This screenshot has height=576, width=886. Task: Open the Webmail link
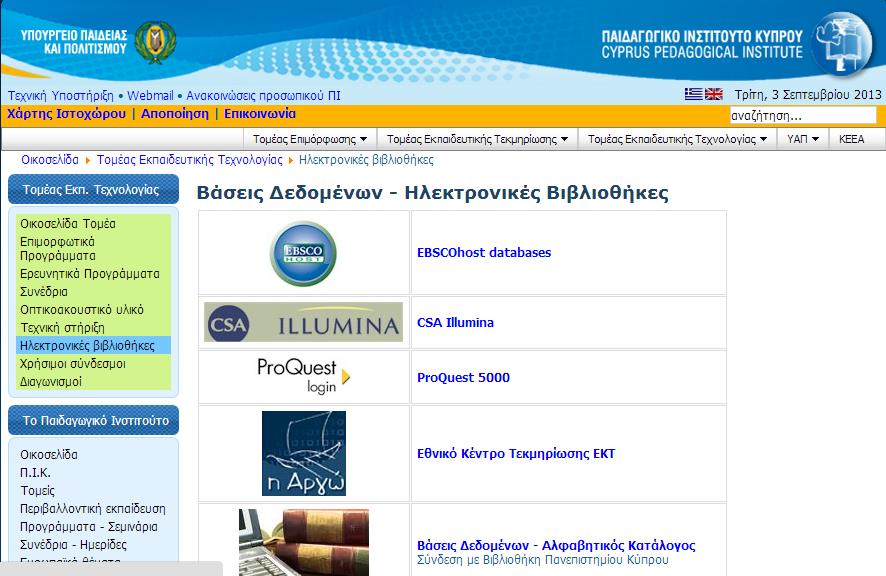[x=150, y=96]
